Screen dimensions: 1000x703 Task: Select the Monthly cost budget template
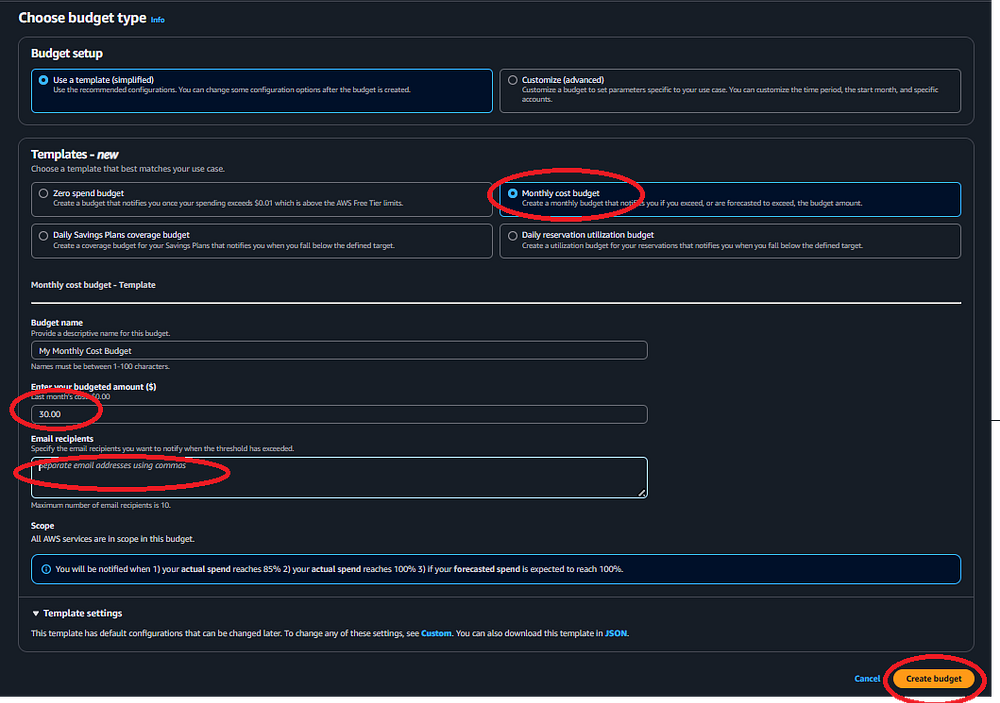[x=513, y=193]
